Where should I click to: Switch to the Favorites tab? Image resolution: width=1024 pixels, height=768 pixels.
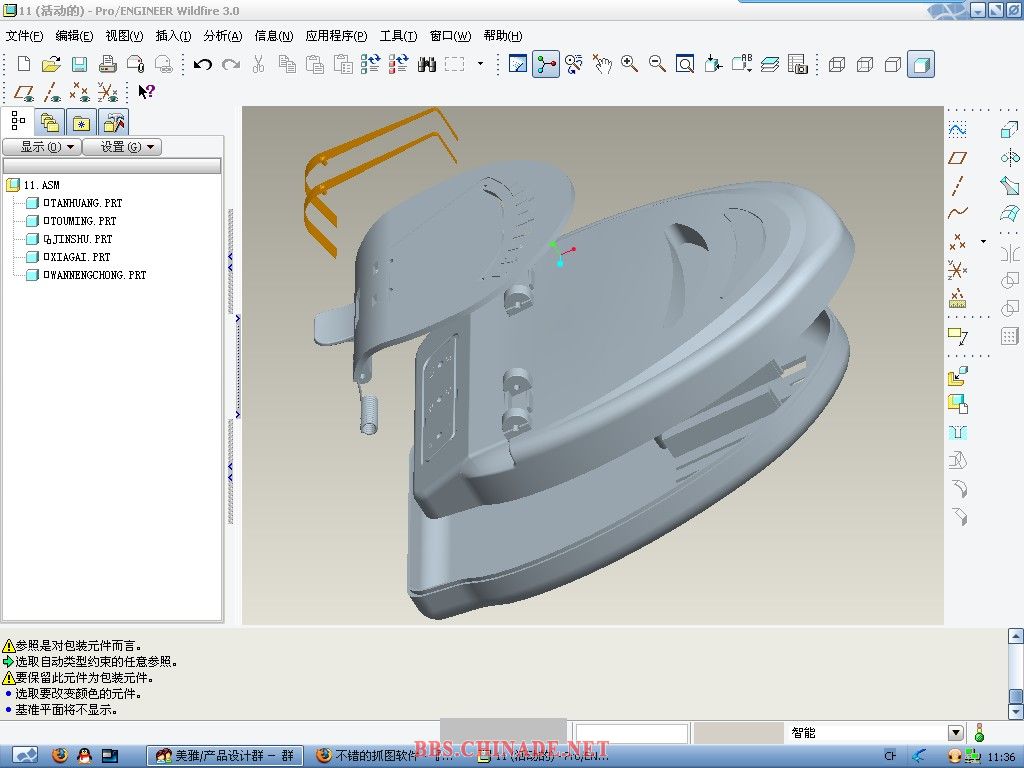point(81,122)
